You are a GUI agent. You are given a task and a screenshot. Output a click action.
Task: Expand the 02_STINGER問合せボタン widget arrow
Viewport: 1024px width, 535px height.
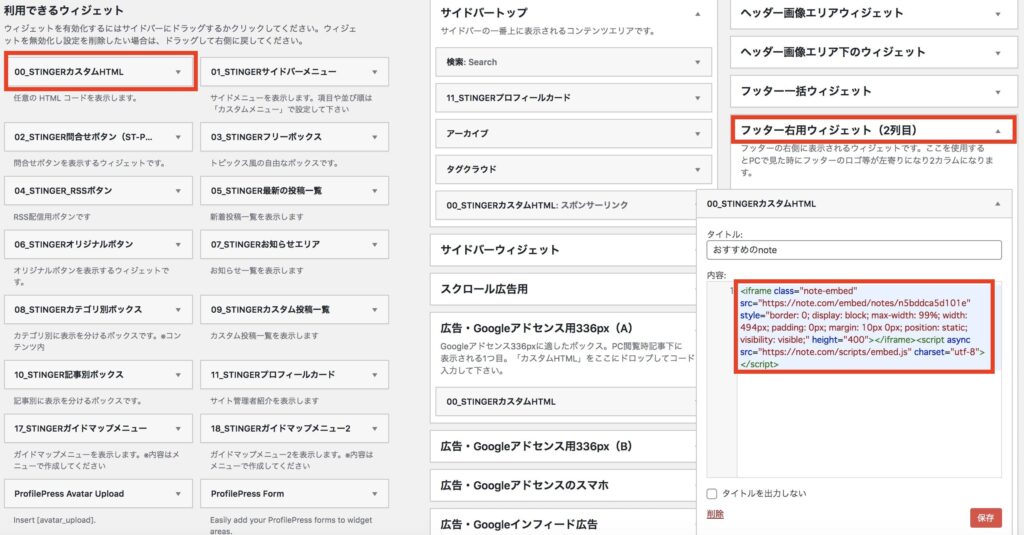(x=178, y=137)
